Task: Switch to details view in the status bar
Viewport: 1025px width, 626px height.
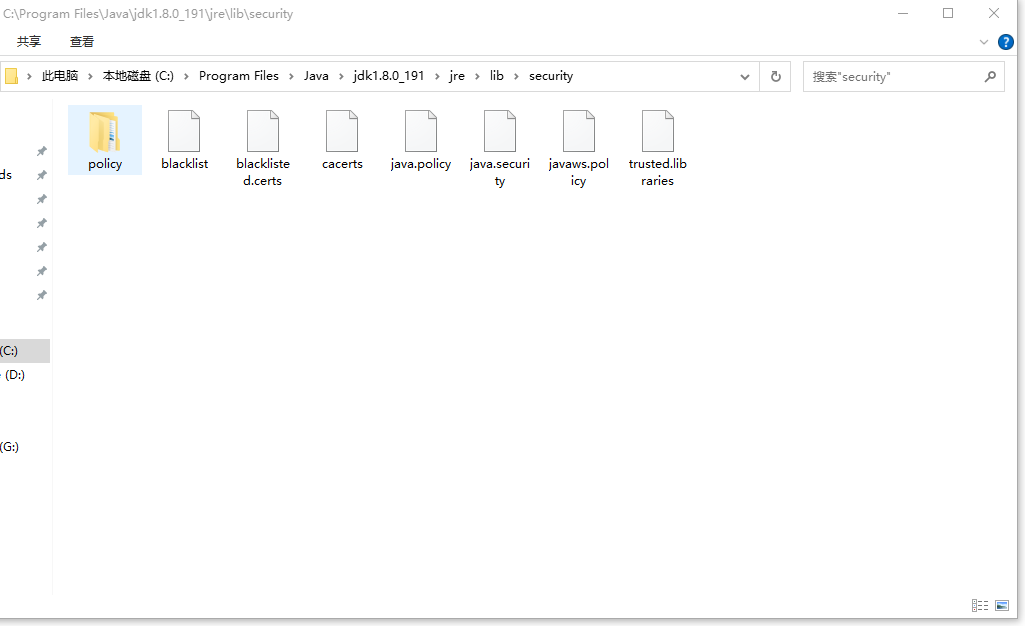Action: [x=979, y=605]
